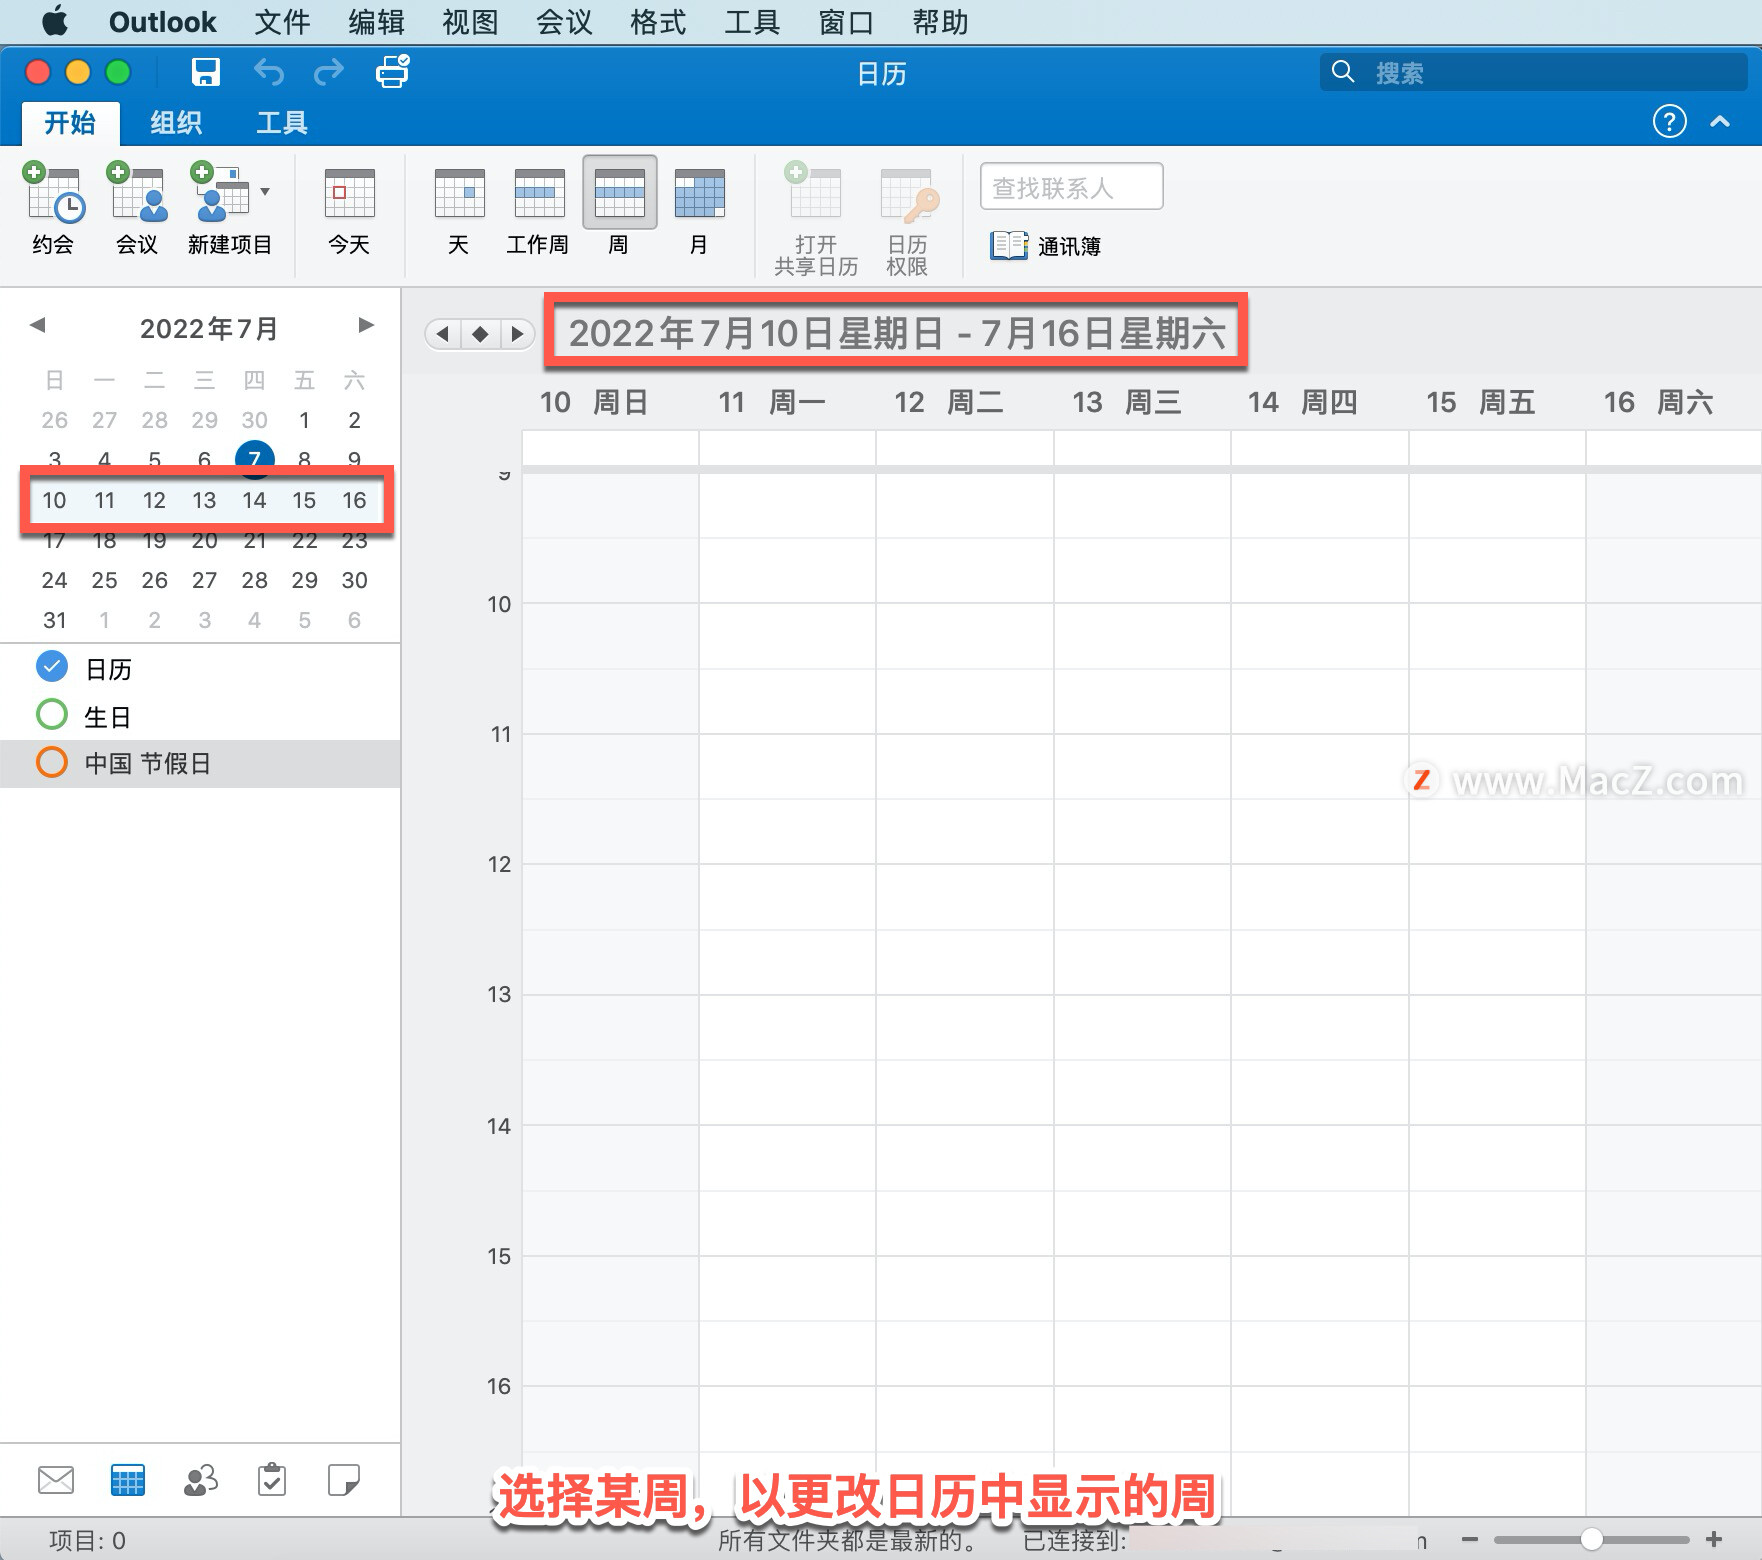Click the 2022年7月 month title

(208, 328)
